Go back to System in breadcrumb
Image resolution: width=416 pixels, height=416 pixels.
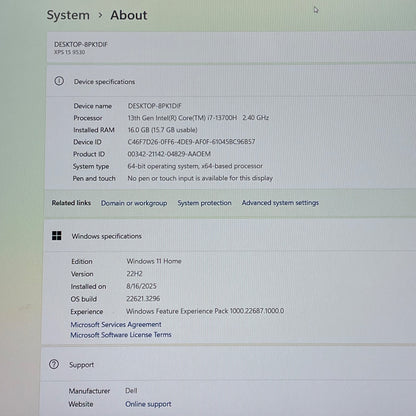(x=68, y=15)
